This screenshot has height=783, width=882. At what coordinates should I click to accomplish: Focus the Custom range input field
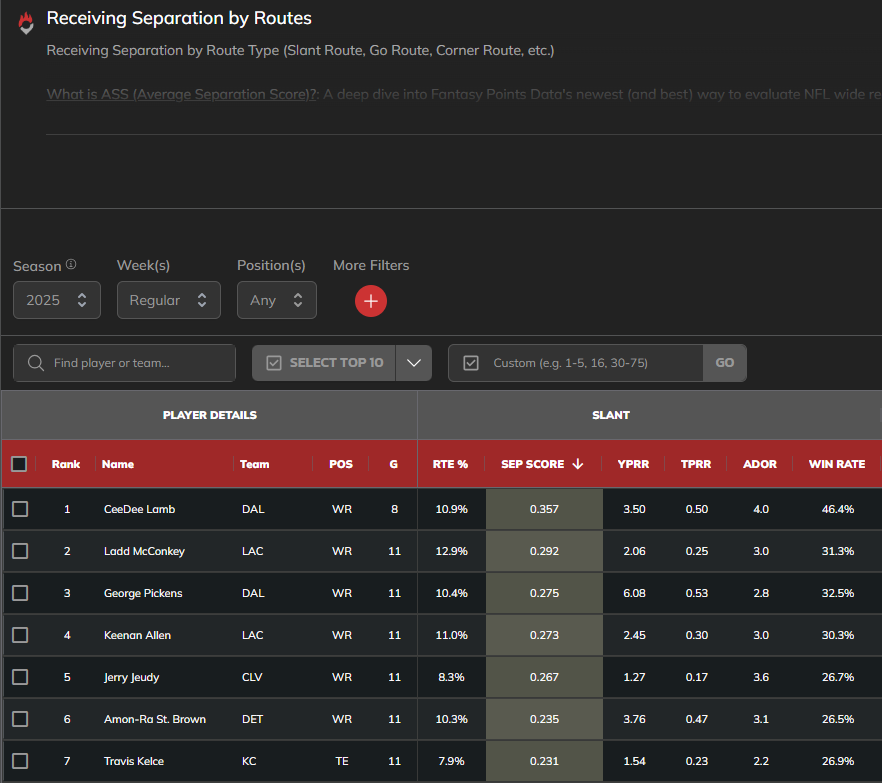[x=576, y=363]
